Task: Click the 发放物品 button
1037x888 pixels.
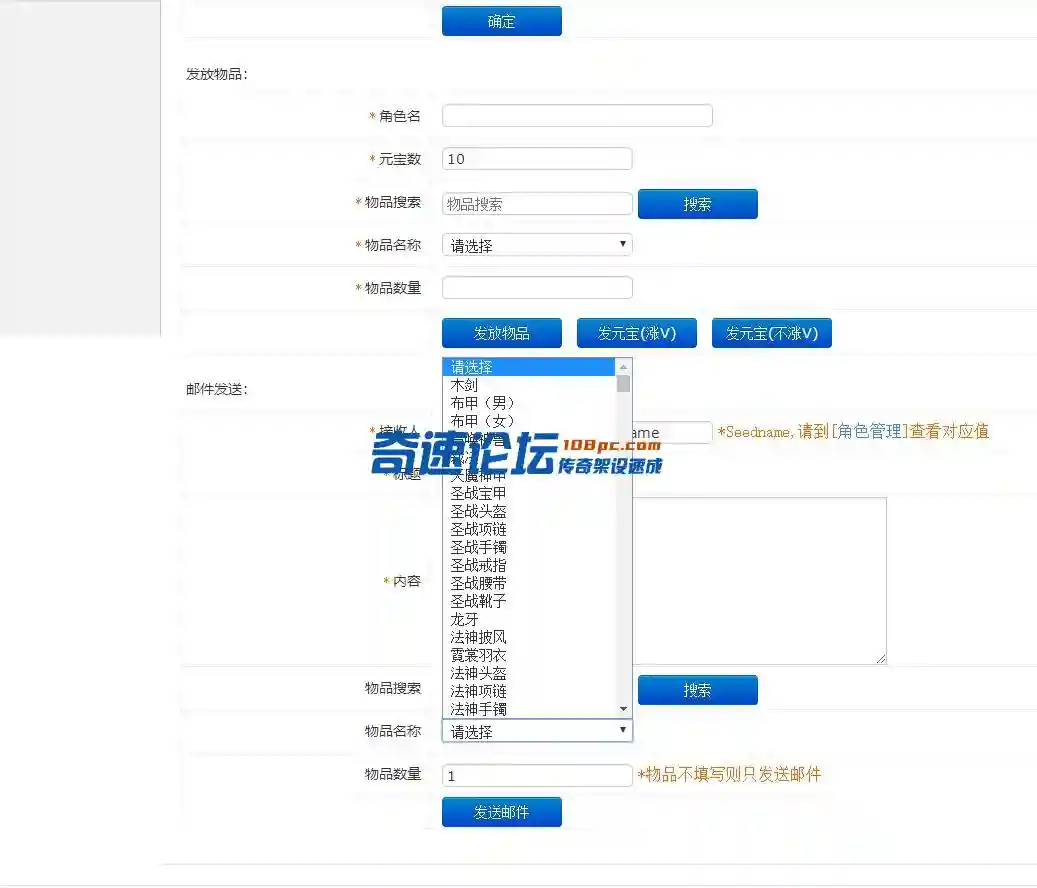Action: 501,333
